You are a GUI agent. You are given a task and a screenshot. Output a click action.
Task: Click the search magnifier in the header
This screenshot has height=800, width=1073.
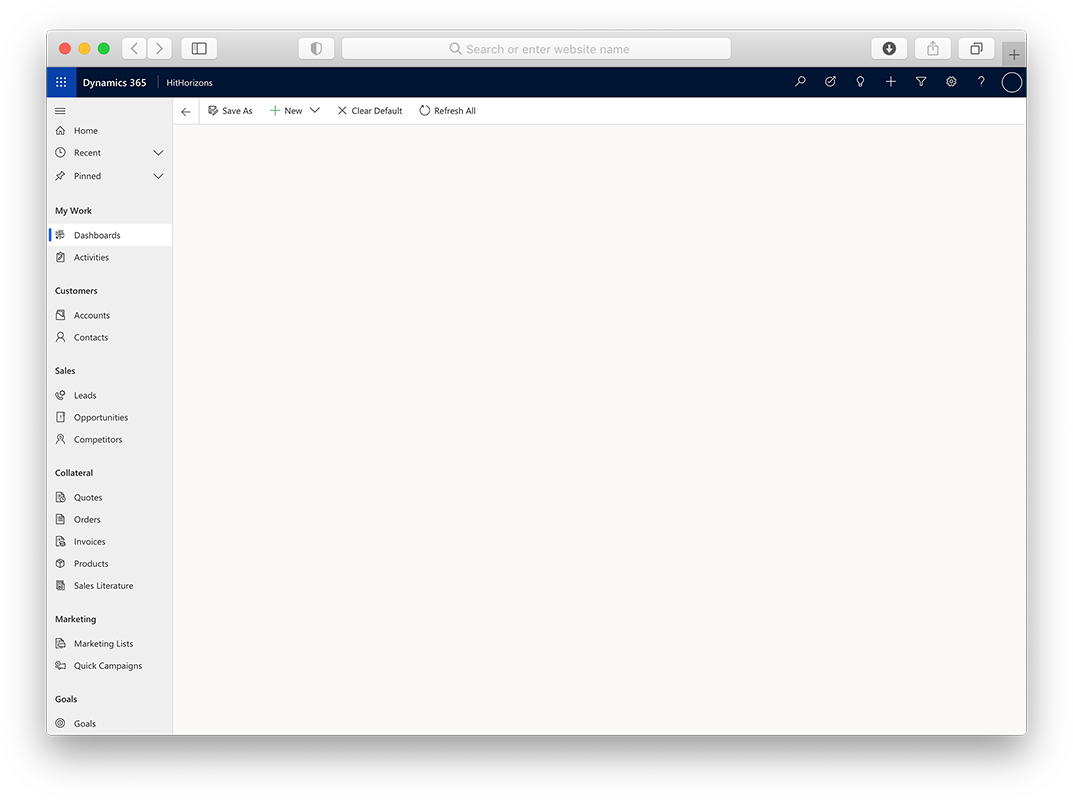point(800,81)
